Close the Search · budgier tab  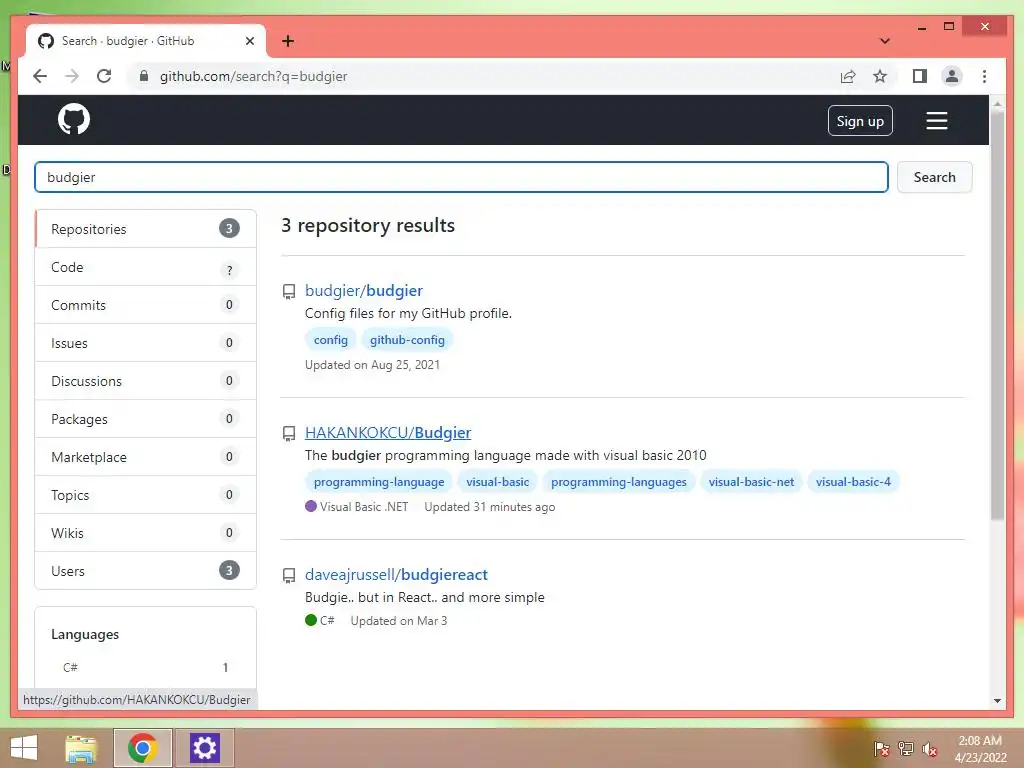pyautogui.click(x=249, y=41)
